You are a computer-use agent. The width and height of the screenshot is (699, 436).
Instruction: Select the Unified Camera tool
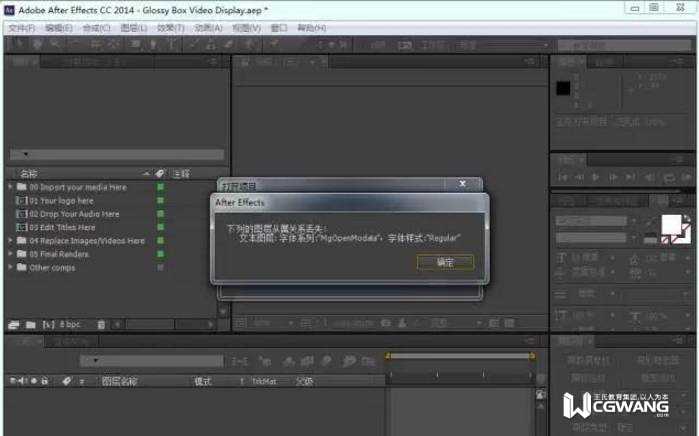[x=95, y=44]
